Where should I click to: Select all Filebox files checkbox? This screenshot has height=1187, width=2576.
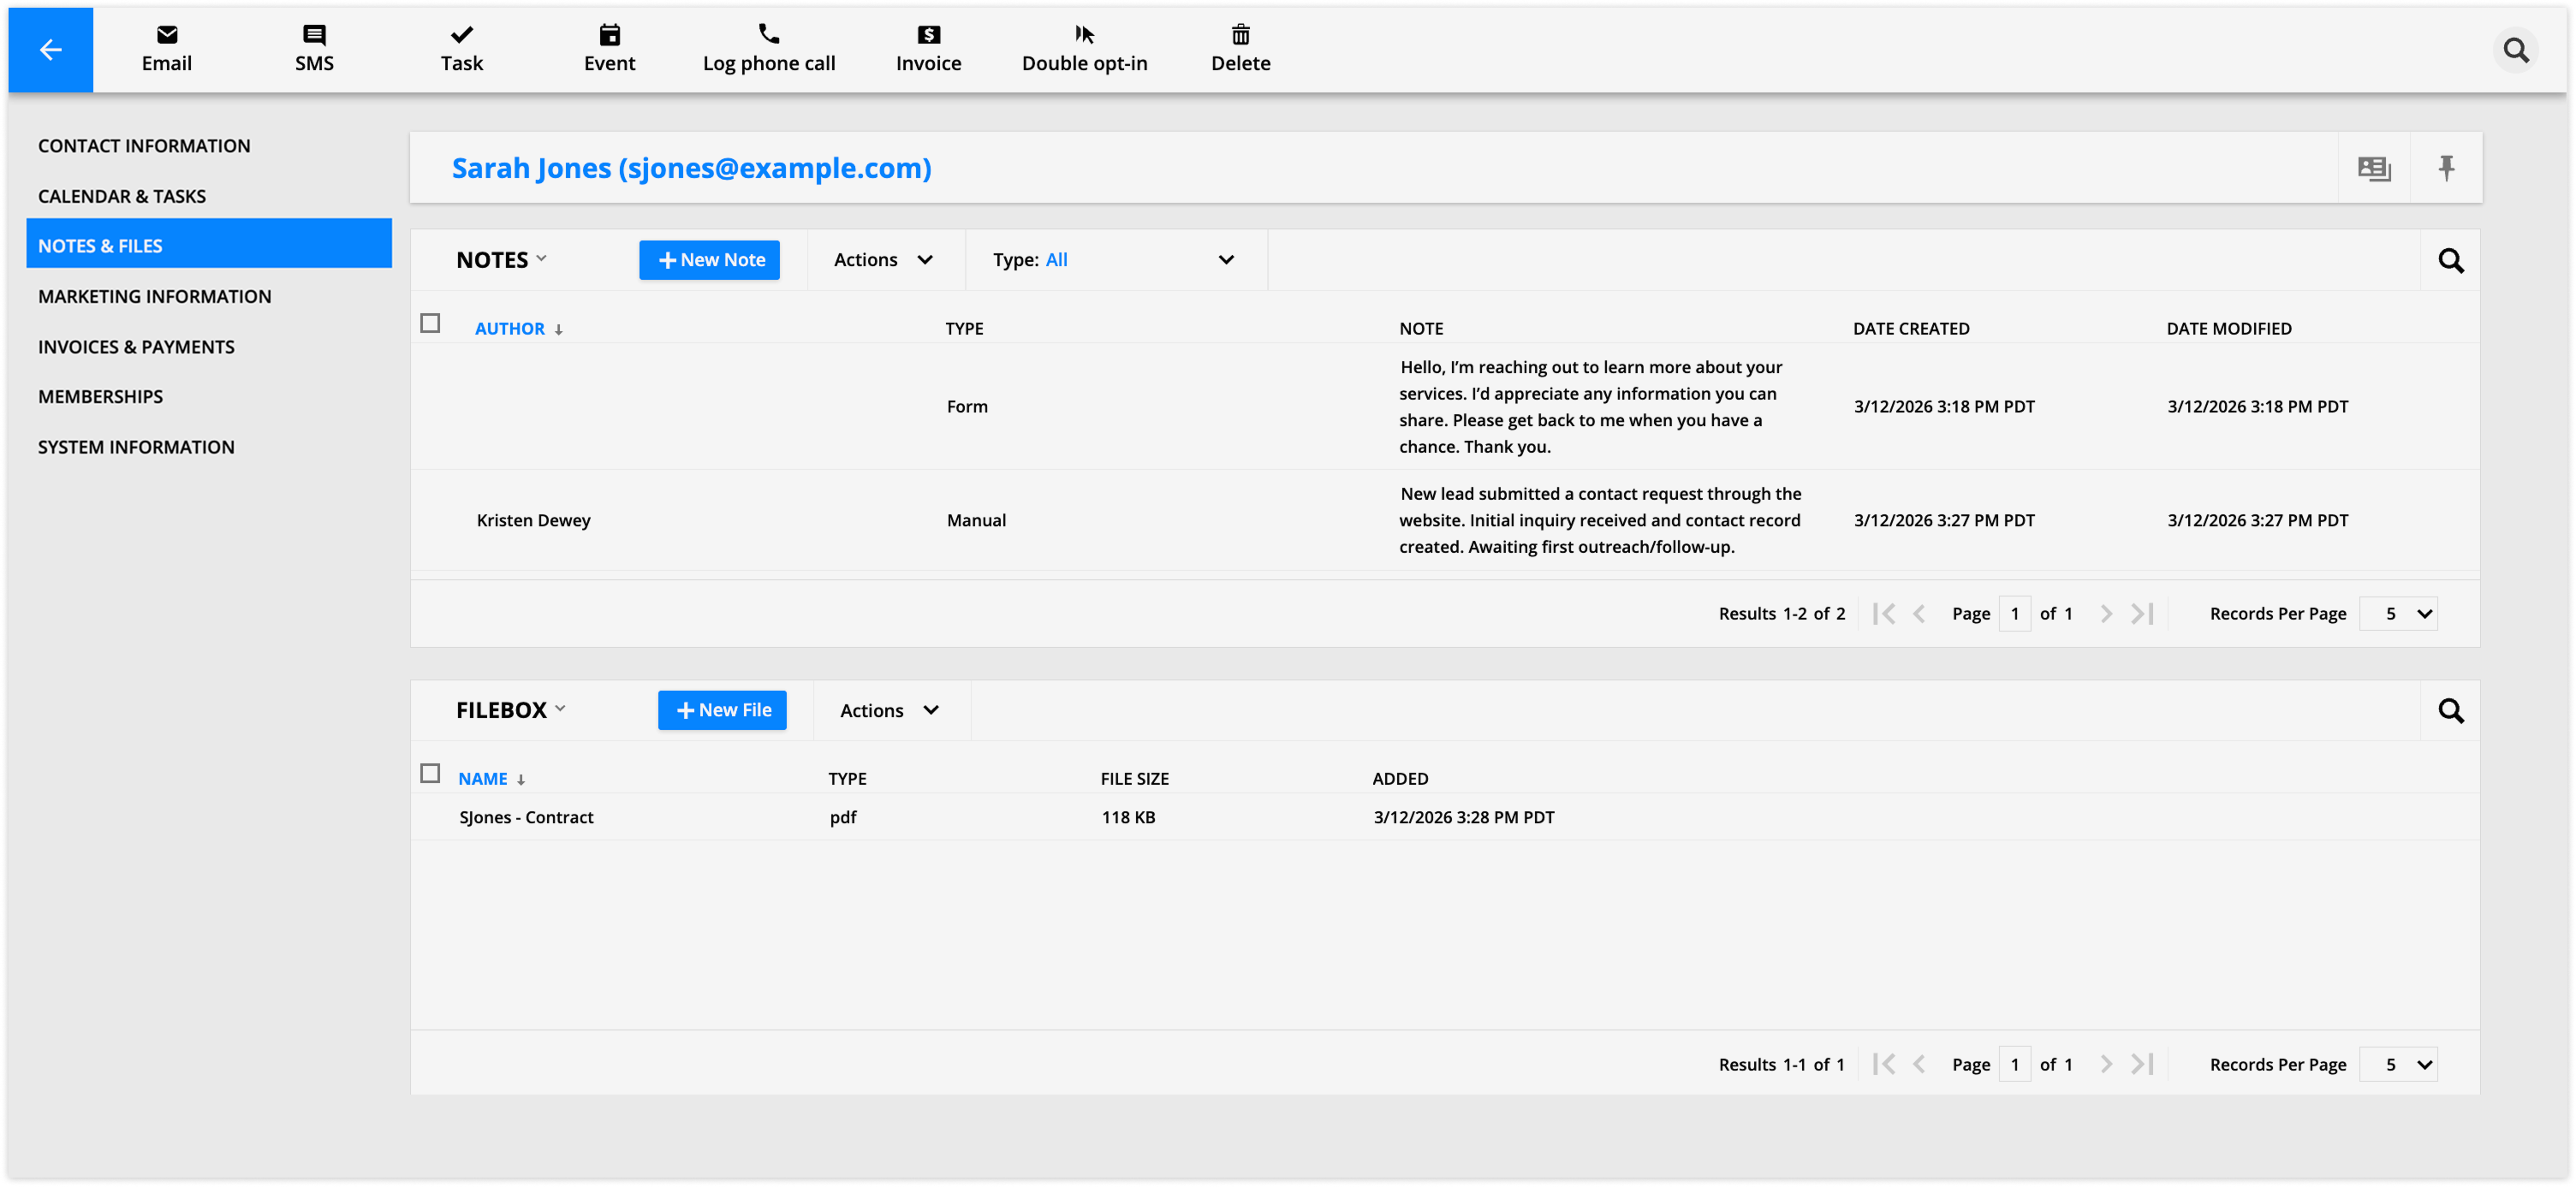click(430, 773)
